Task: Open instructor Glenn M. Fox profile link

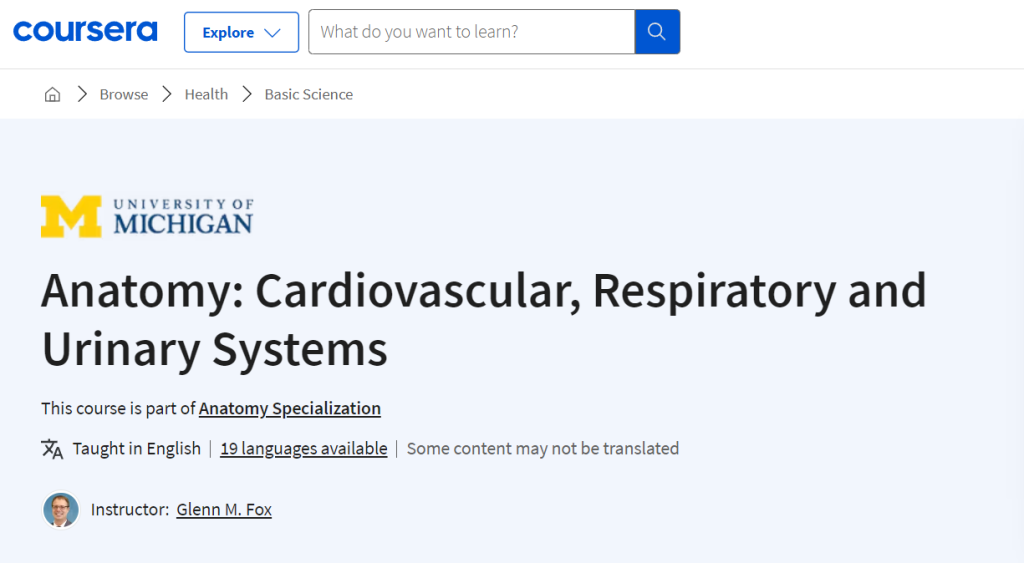Action: coord(224,509)
